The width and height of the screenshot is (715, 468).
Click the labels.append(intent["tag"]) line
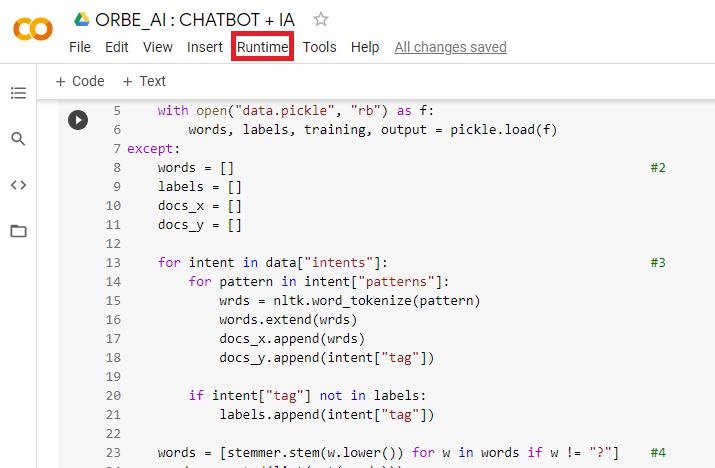coord(326,415)
